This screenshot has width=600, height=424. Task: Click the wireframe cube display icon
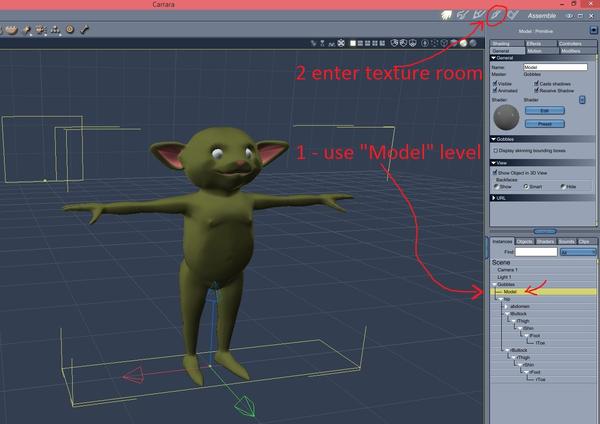(x=444, y=43)
